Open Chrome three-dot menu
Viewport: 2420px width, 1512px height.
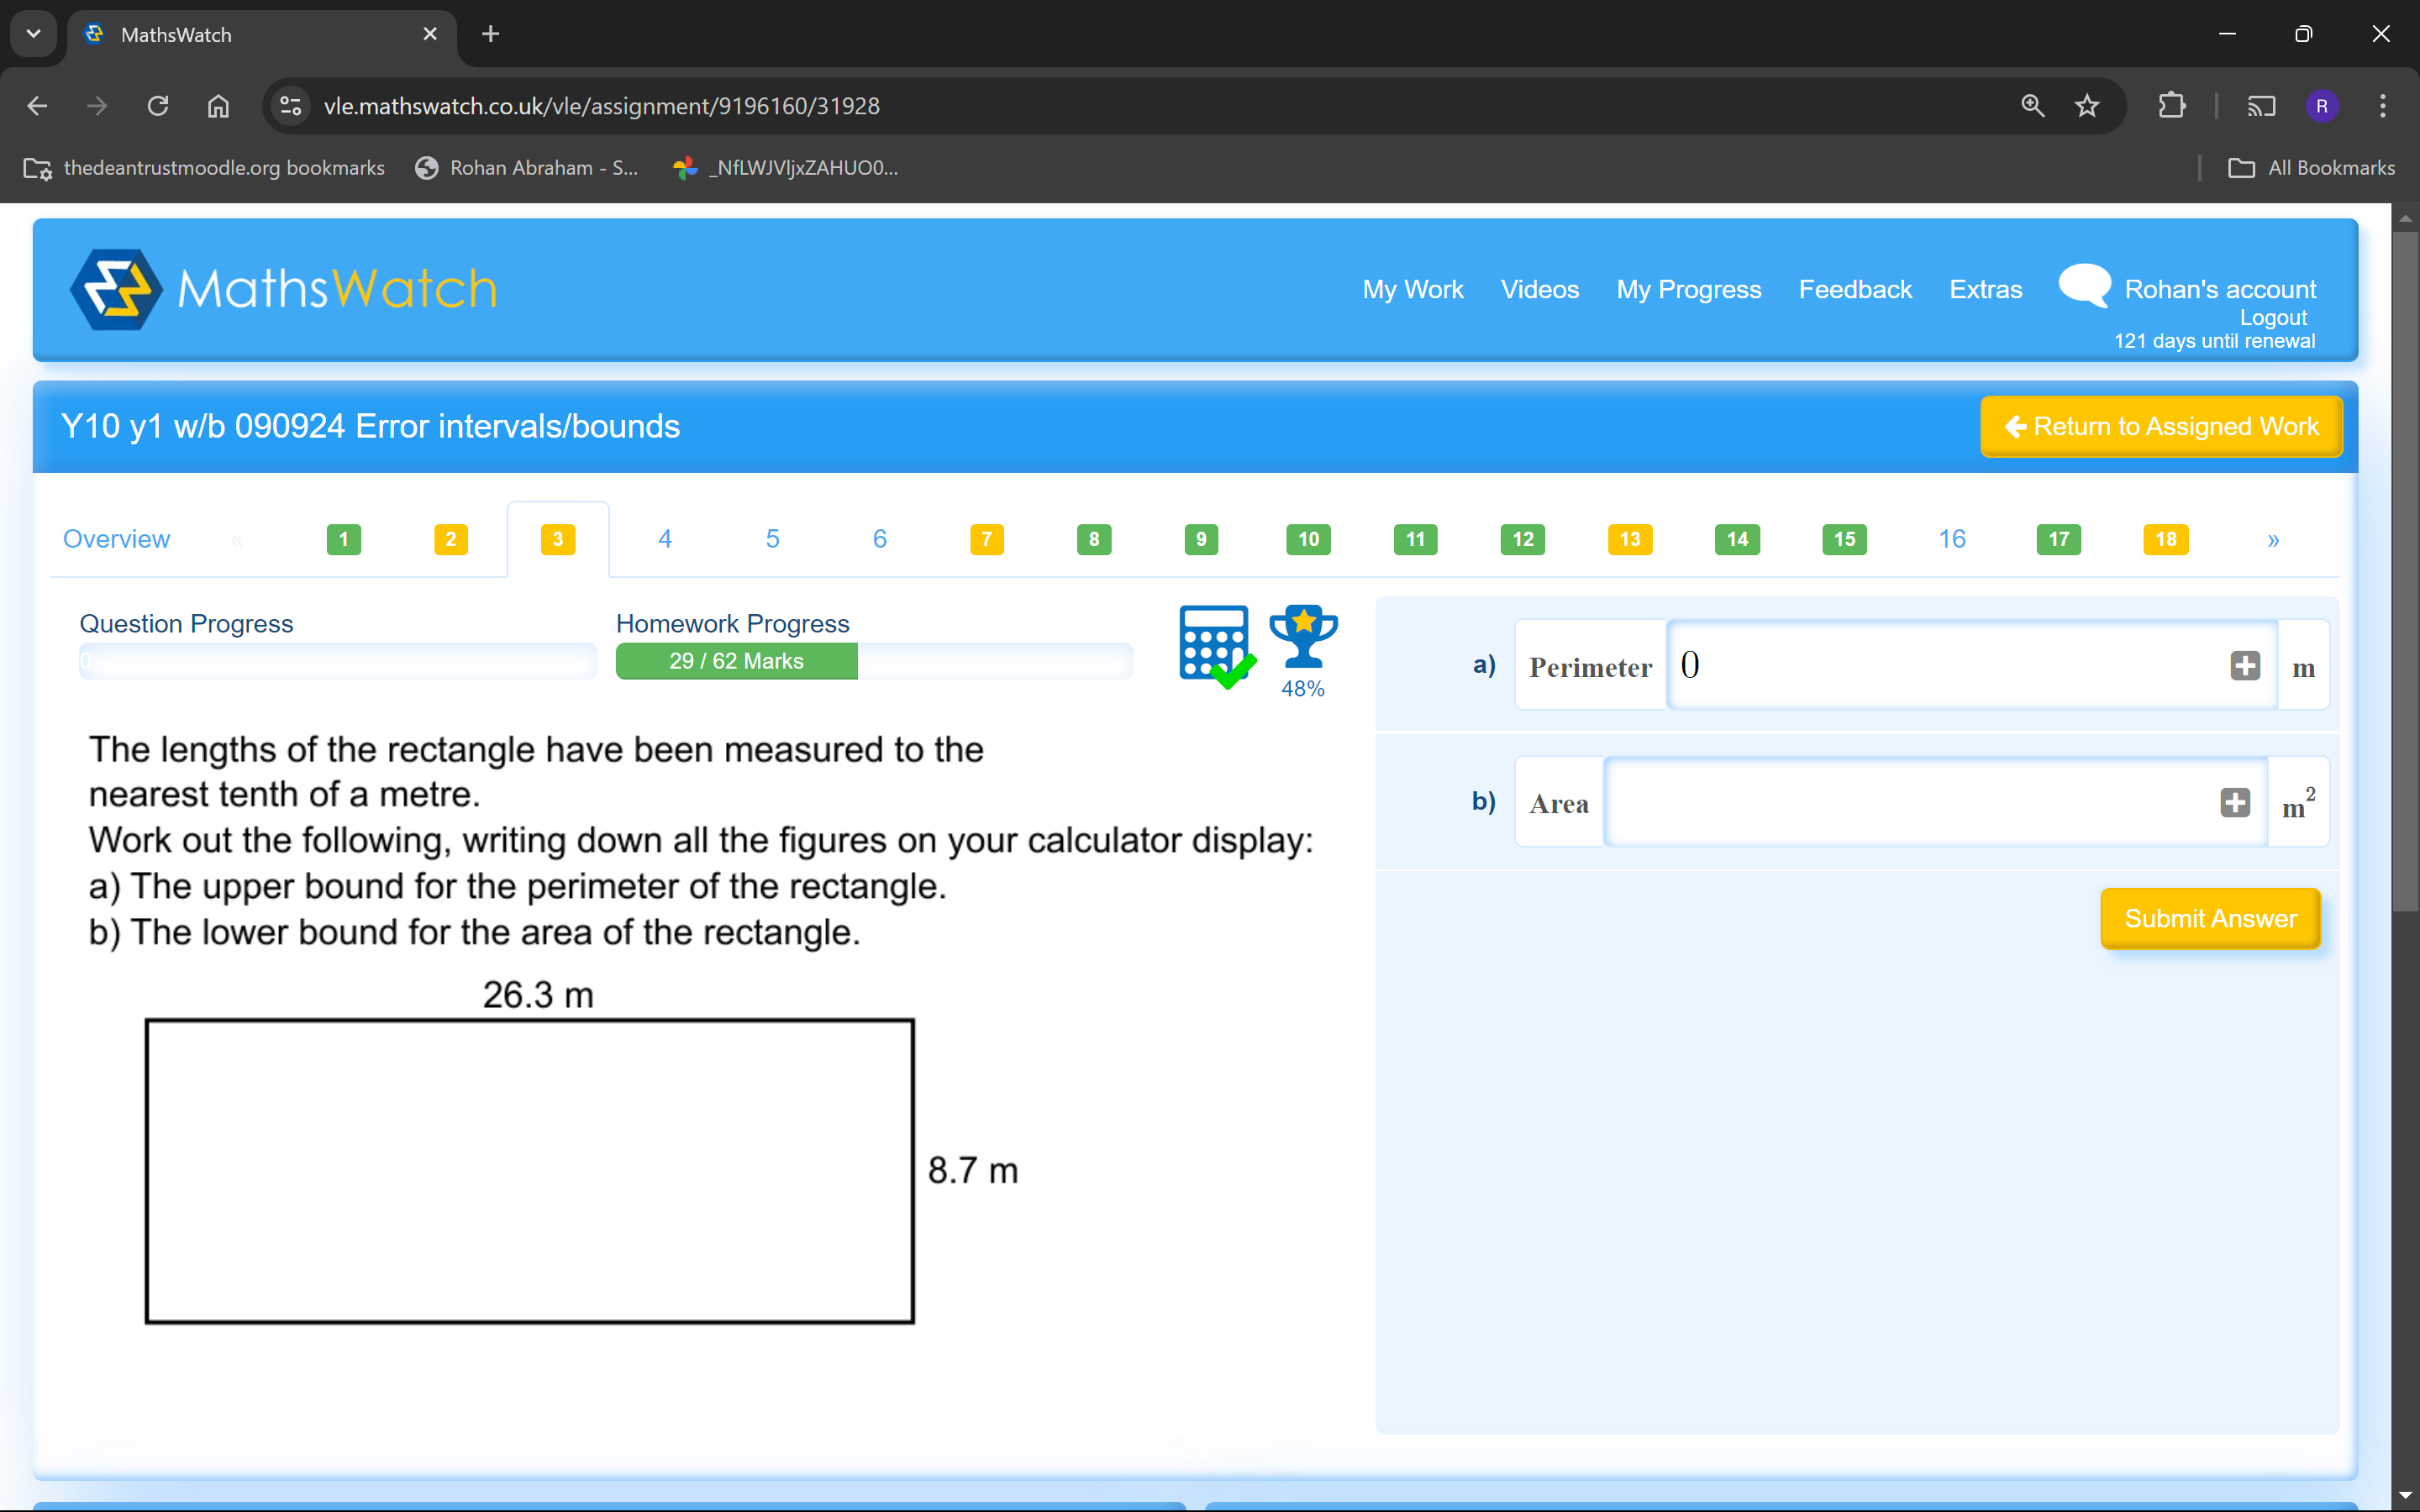[2383, 106]
